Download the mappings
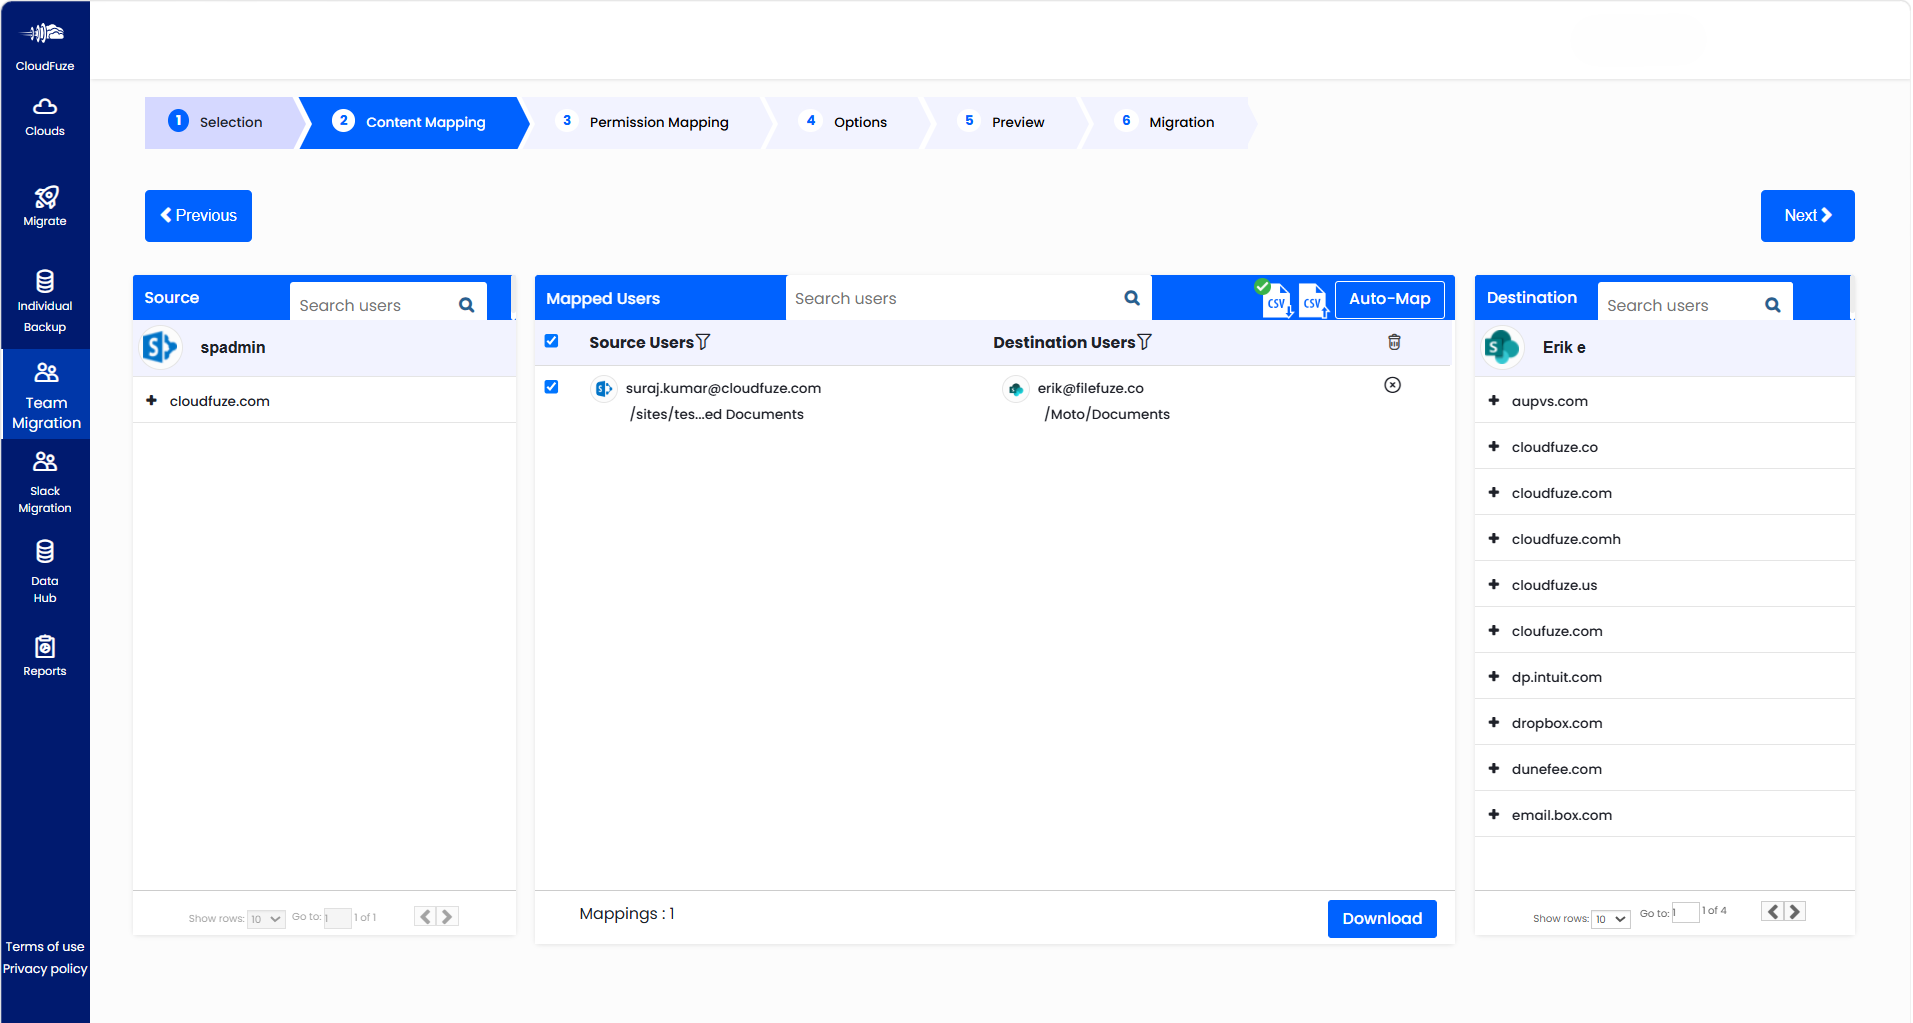This screenshot has height=1023, width=1913. [x=1382, y=919]
